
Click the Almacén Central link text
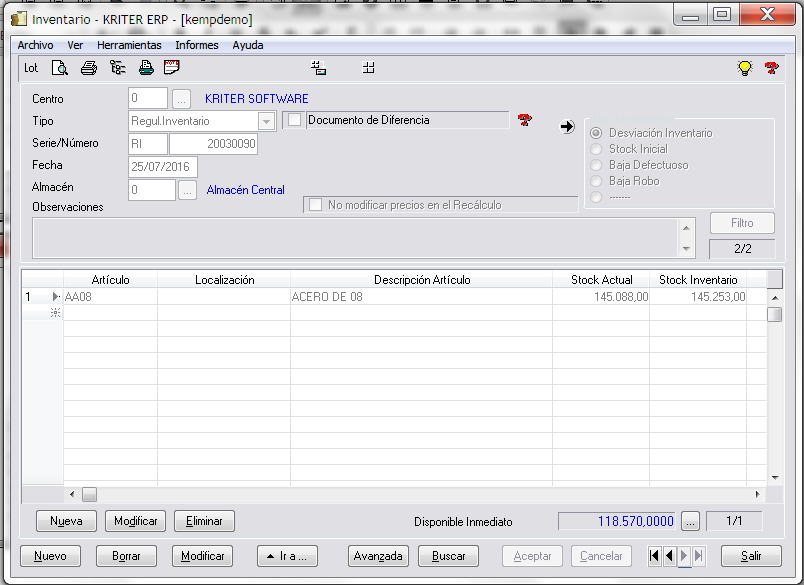click(x=246, y=190)
